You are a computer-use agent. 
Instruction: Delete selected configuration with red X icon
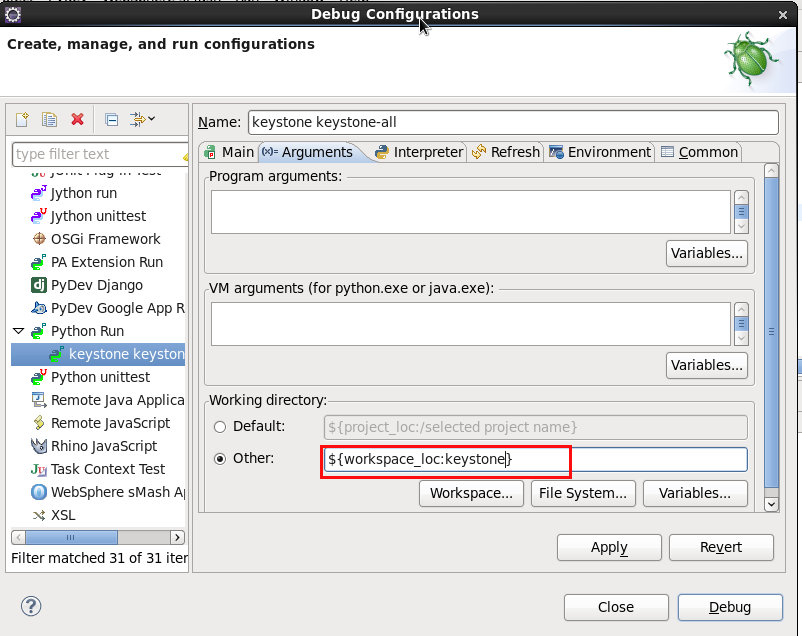click(x=77, y=120)
